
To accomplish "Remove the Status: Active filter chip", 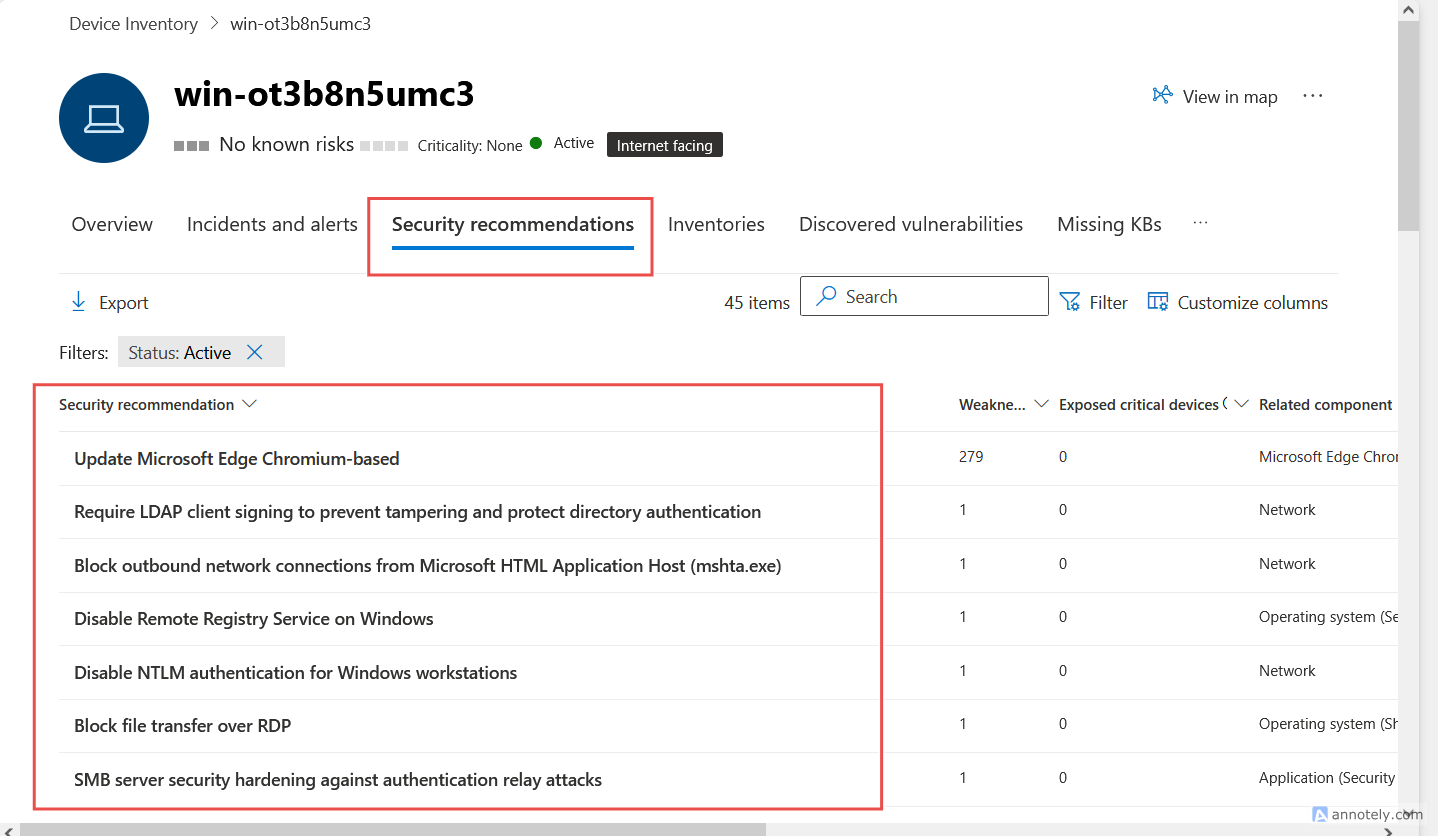I will coord(255,352).
